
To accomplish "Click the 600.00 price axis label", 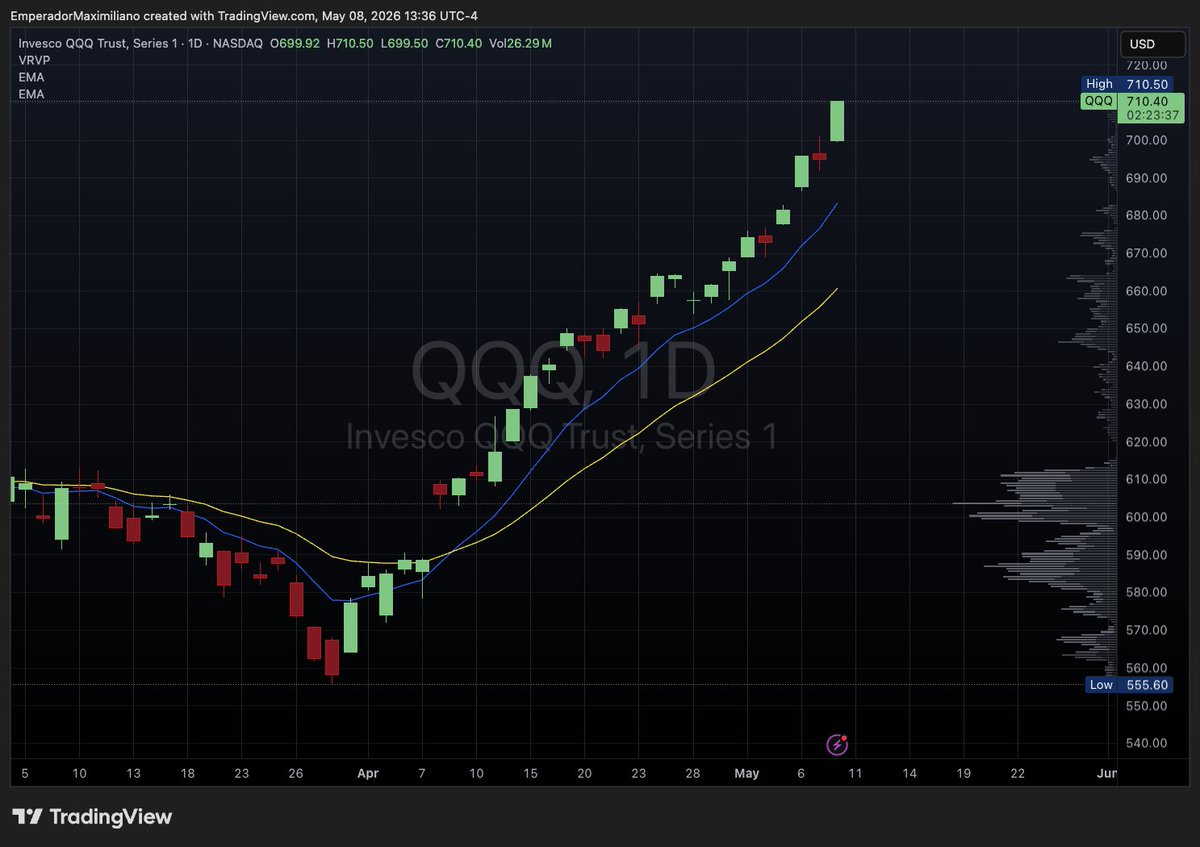I will click(1147, 517).
